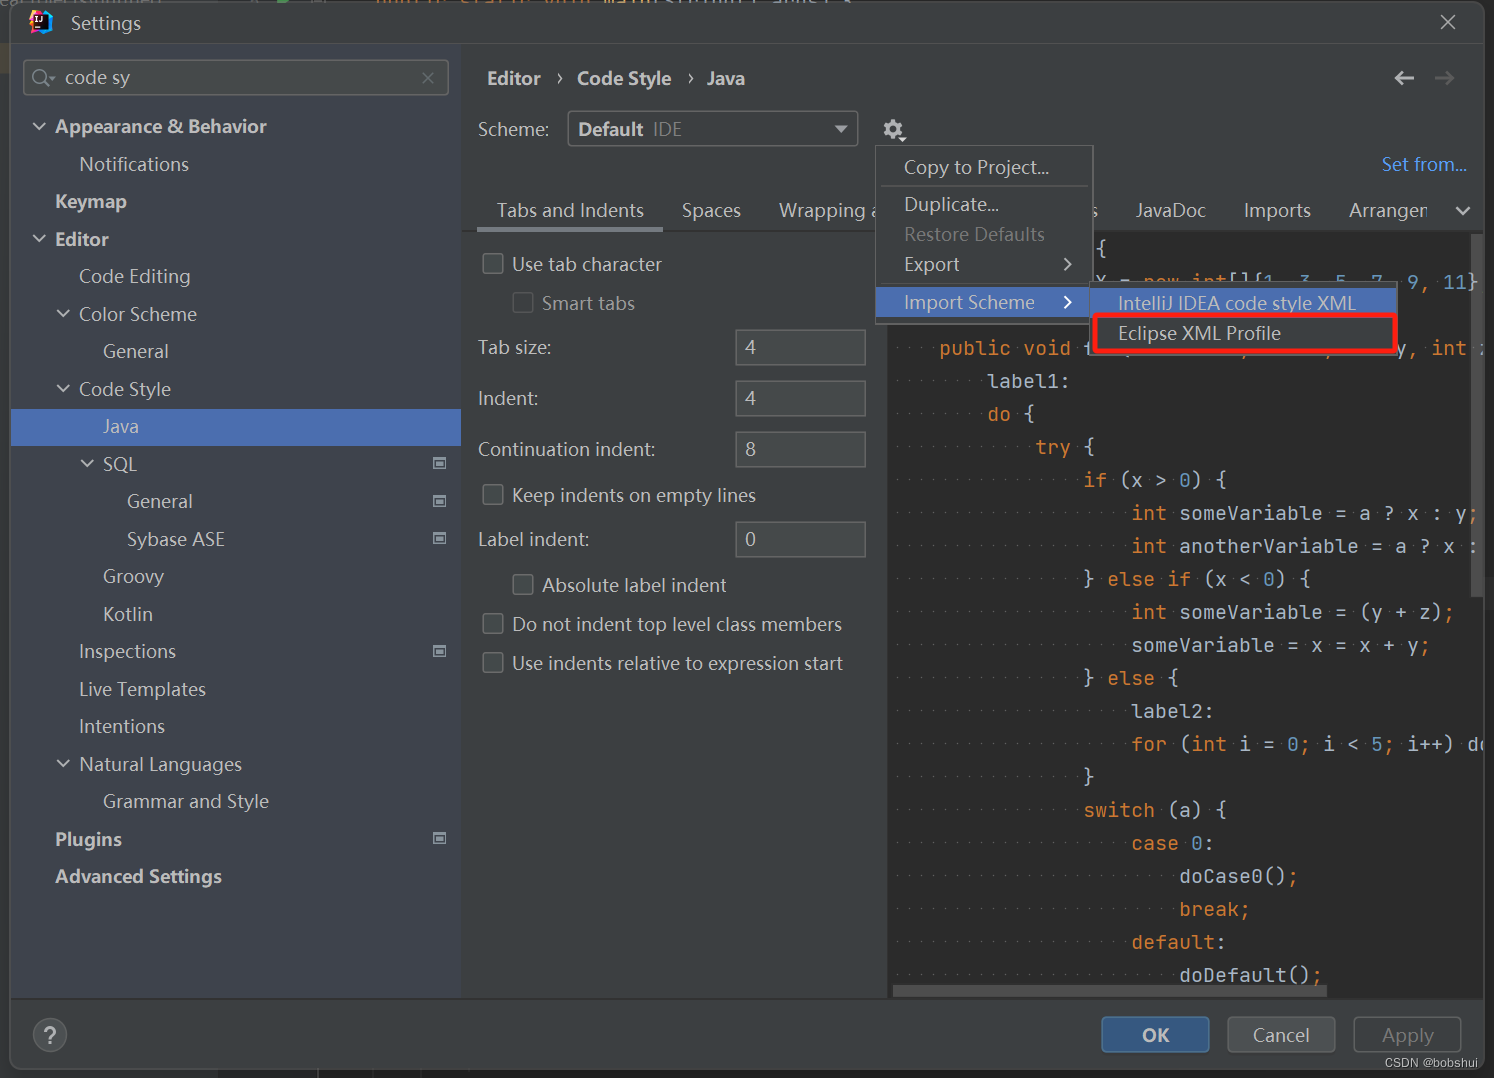Collapse the Appearance & Behavior section
Image resolution: width=1494 pixels, height=1078 pixels.
(39, 126)
